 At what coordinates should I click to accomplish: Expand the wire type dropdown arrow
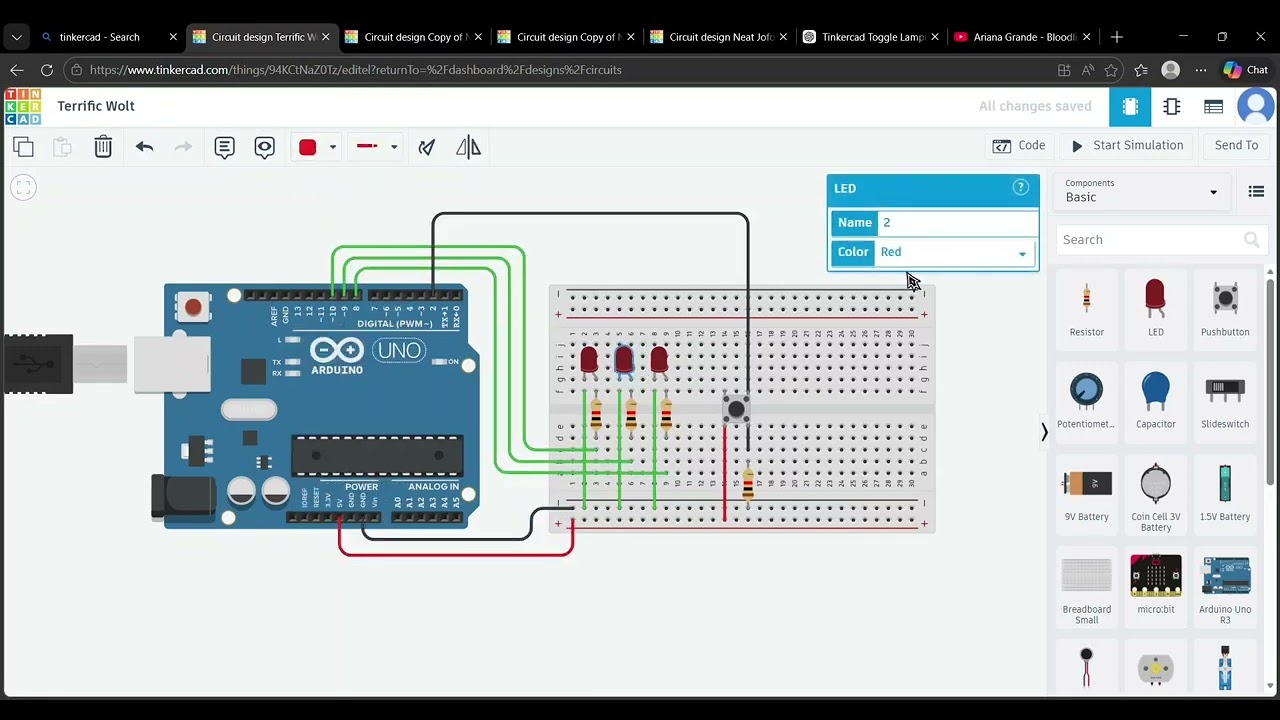(x=394, y=147)
